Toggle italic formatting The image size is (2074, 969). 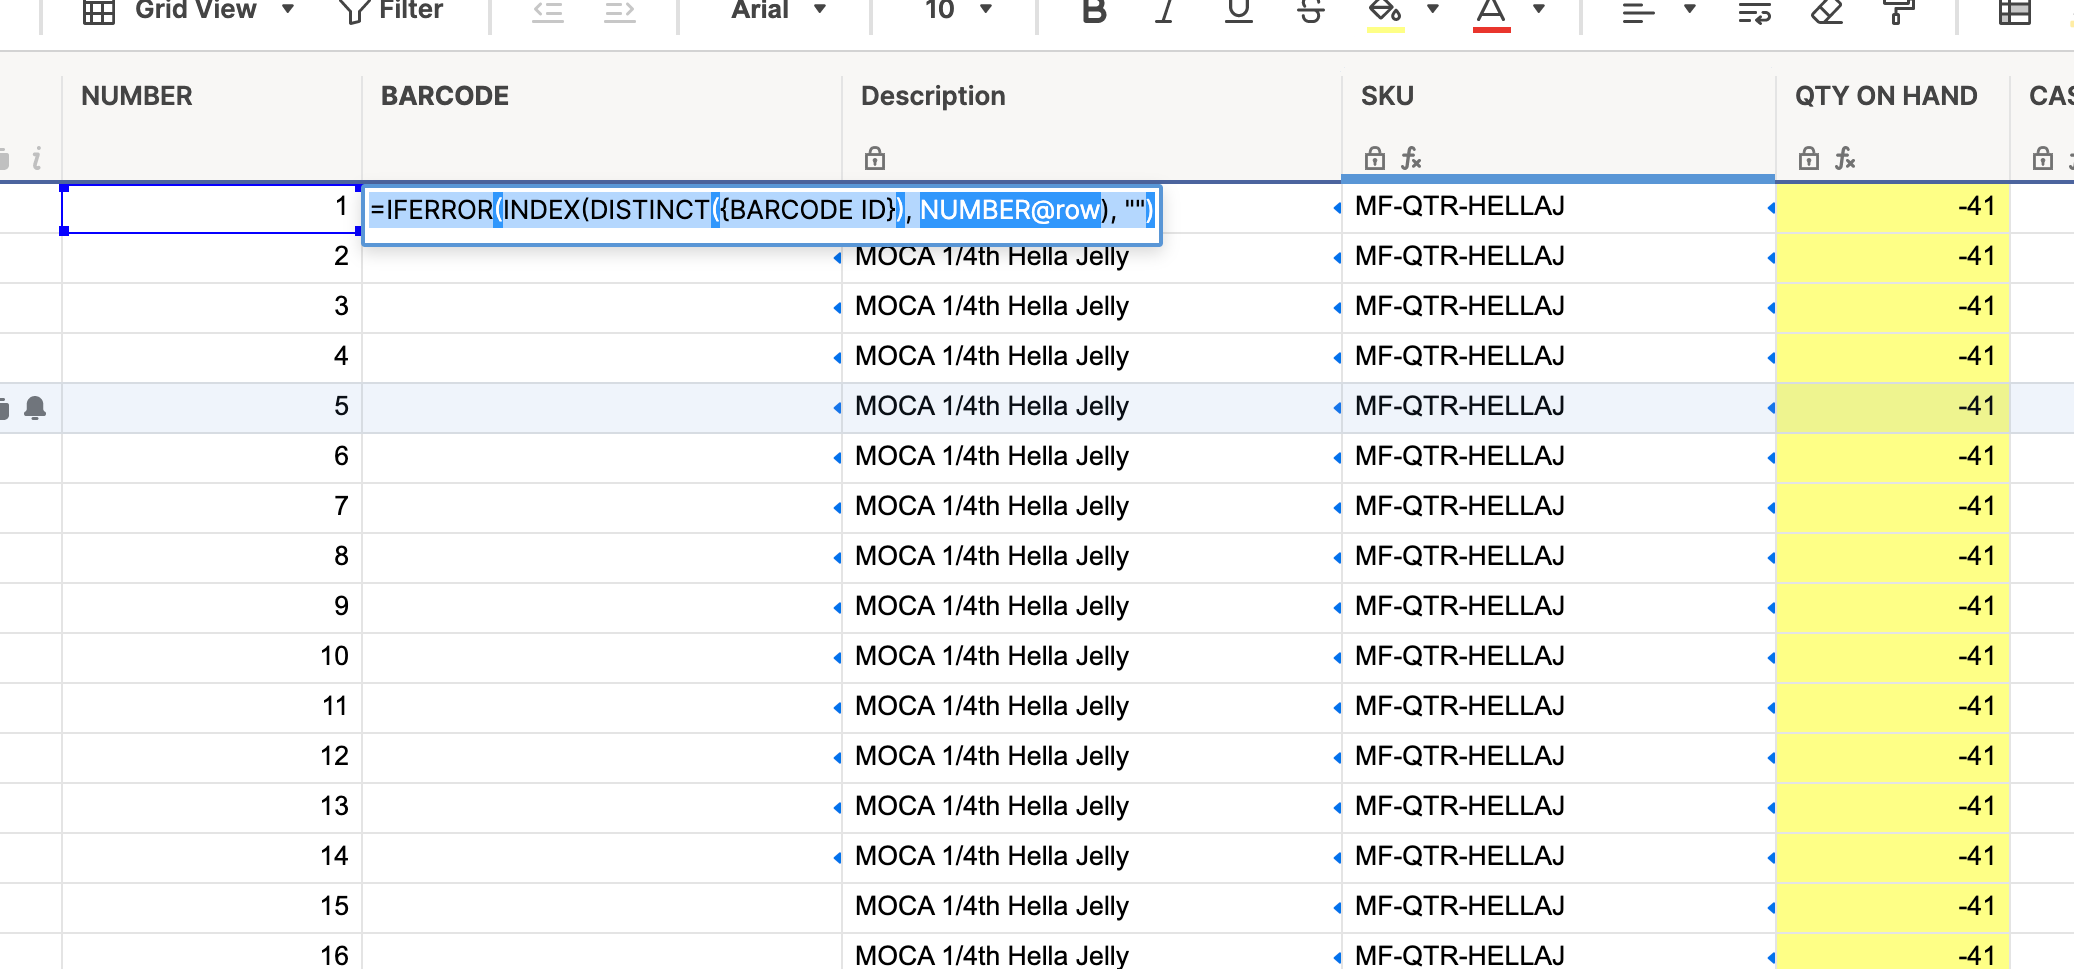tap(1164, 11)
